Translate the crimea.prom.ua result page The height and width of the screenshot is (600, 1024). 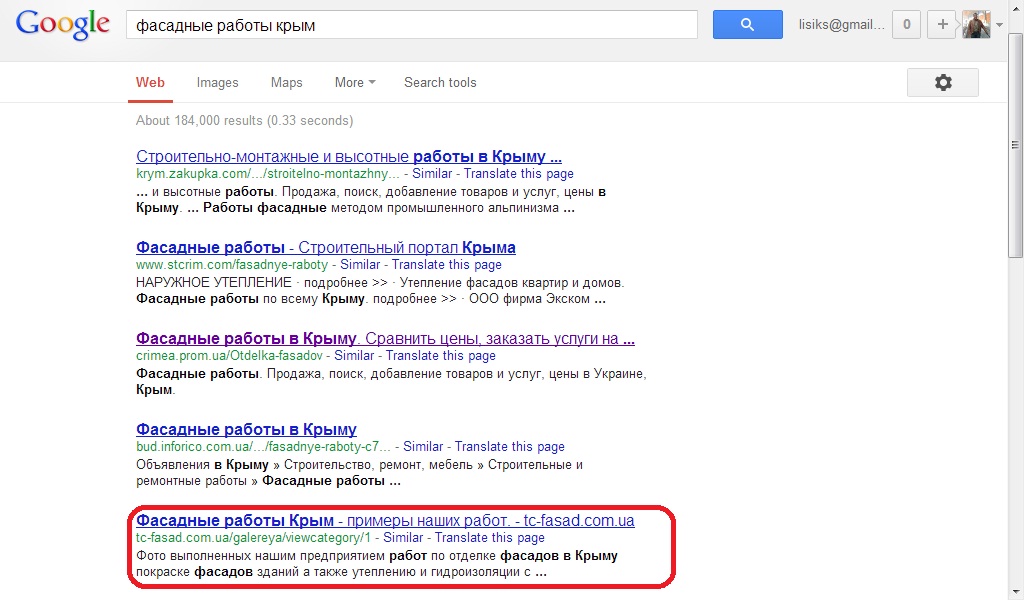[x=441, y=356]
